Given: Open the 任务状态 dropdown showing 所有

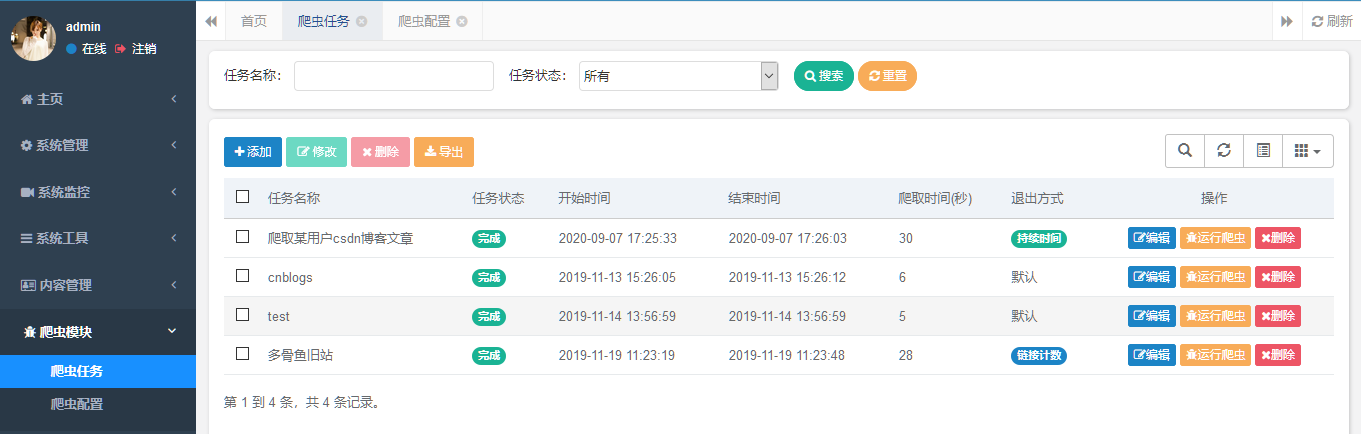Looking at the screenshot, I should click(679, 76).
